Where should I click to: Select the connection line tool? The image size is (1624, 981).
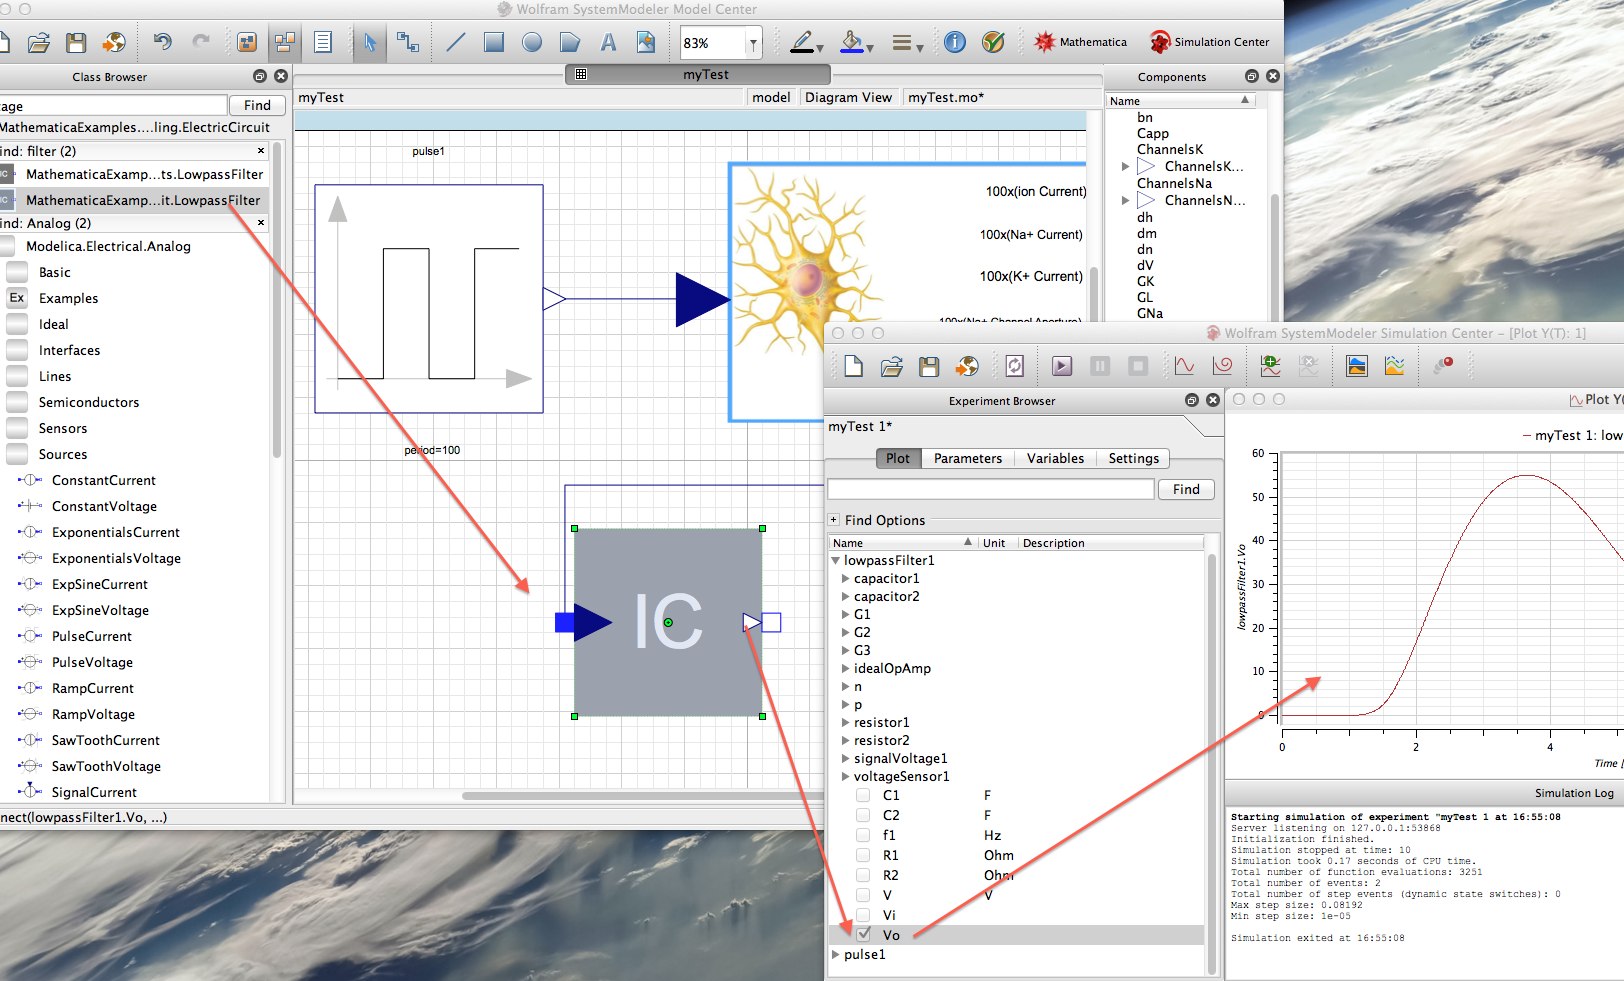coord(407,42)
